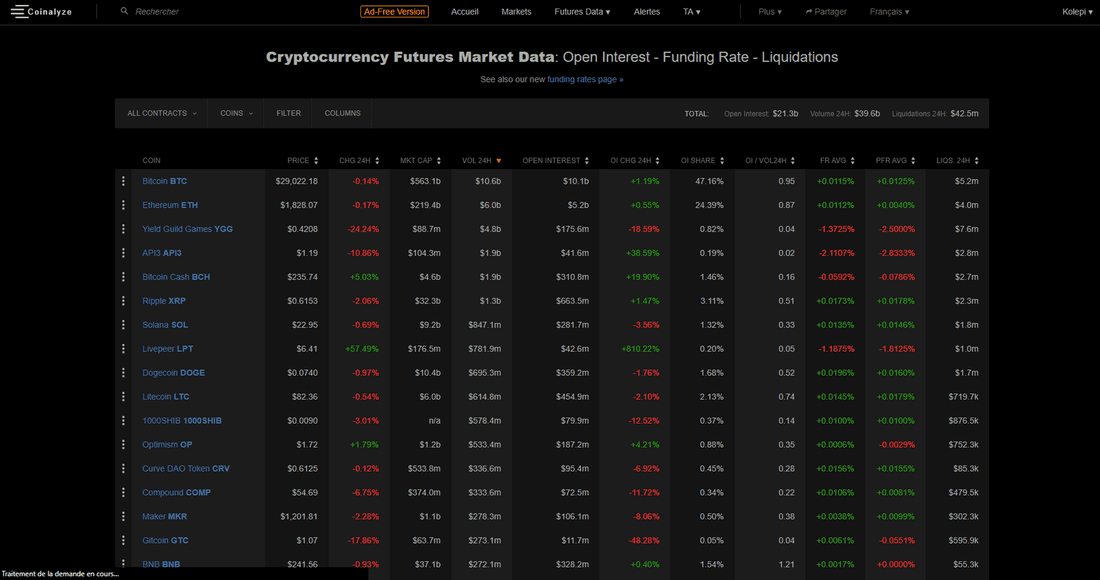Follow the funding rates page link

pos(585,79)
